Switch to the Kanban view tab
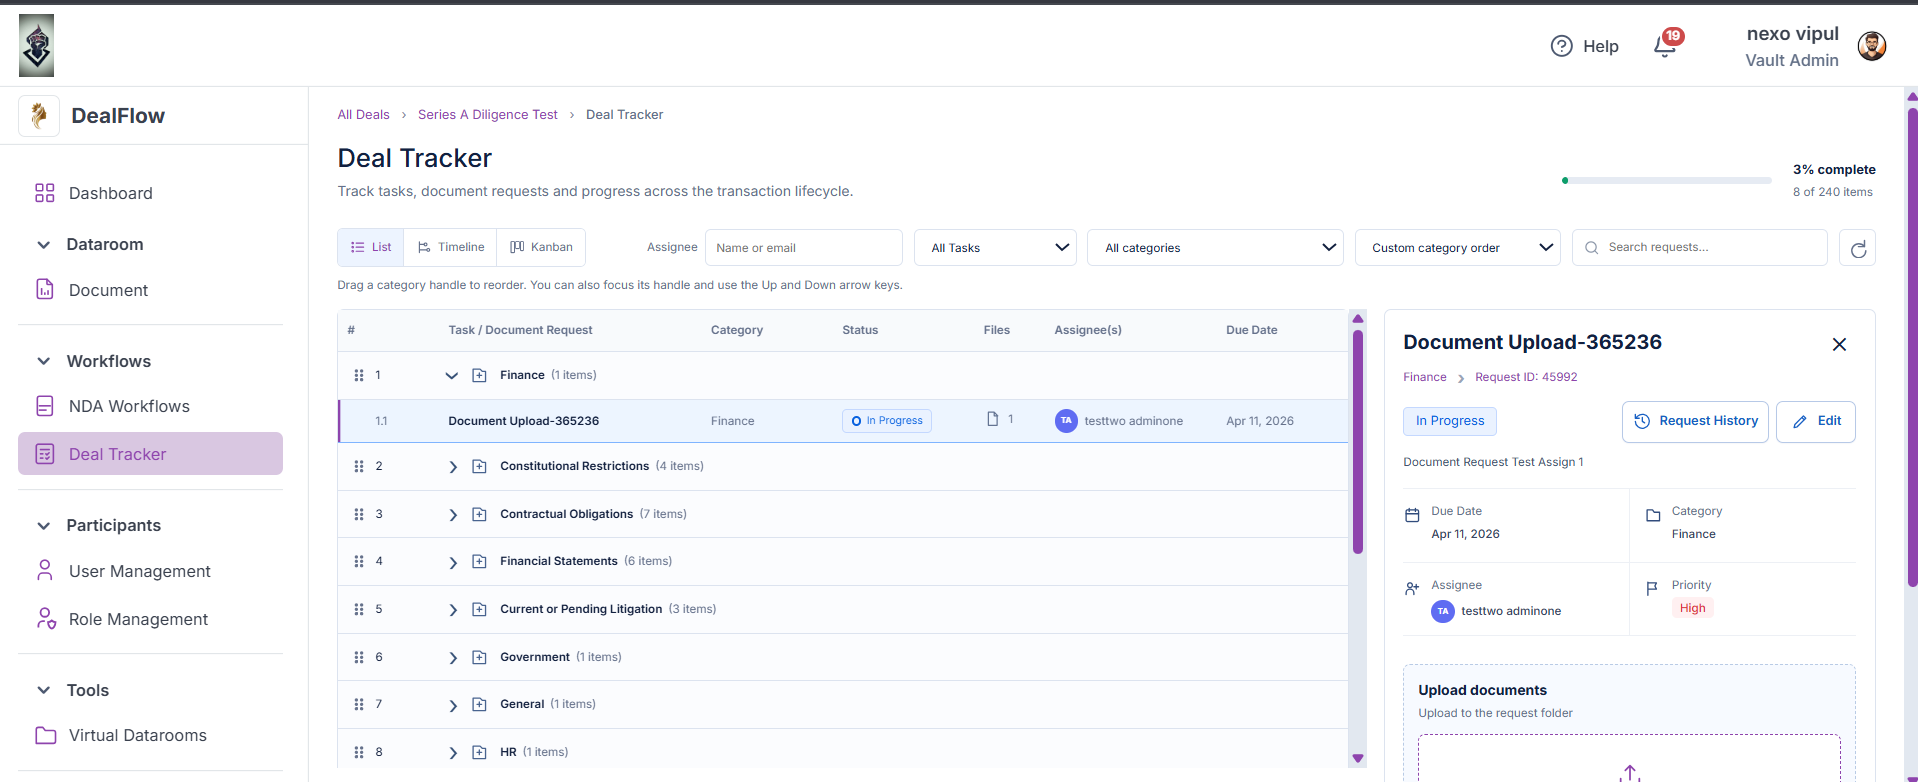This screenshot has width=1918, height=782. (x=541, y=247)
